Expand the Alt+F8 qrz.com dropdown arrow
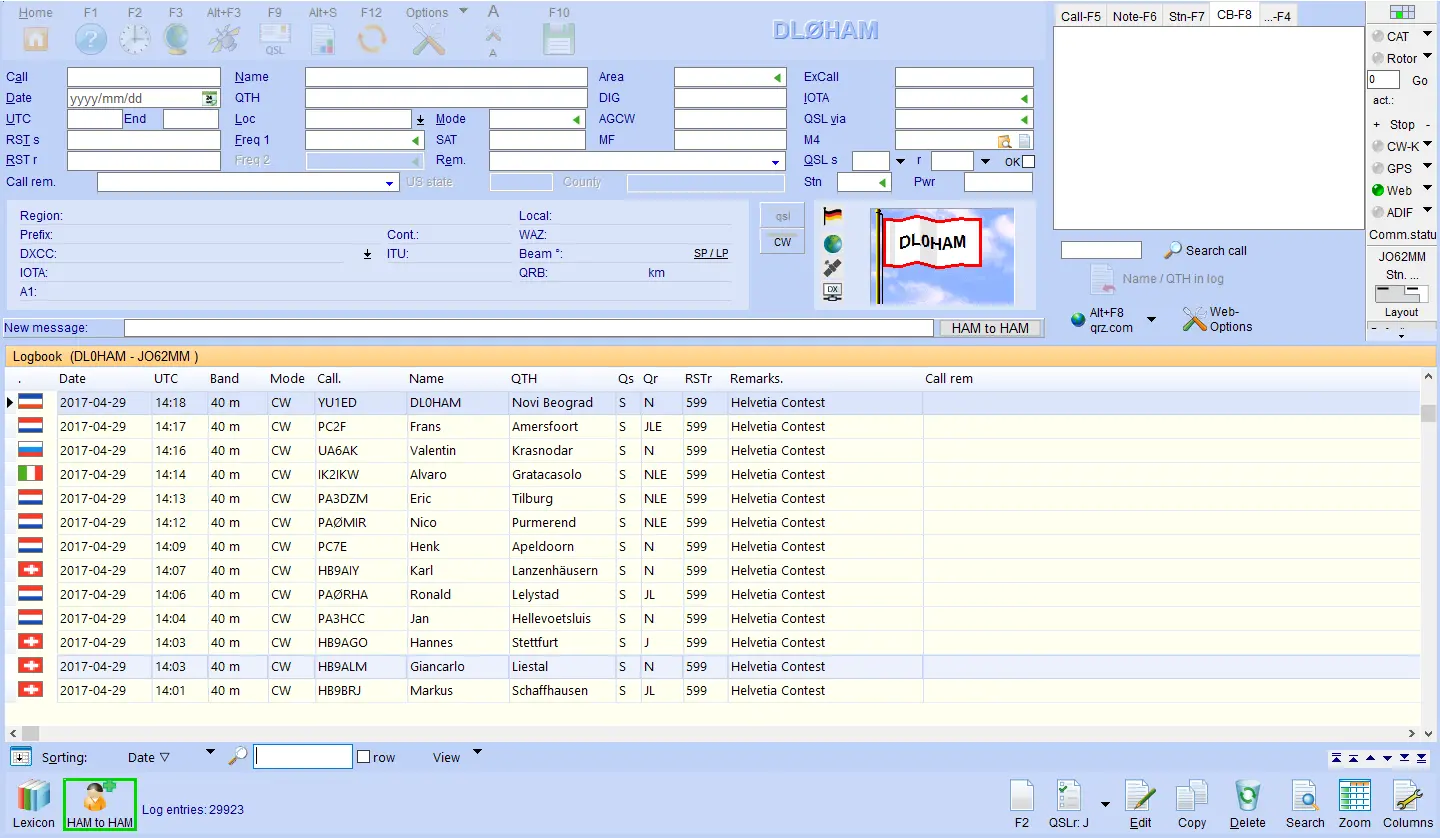The height and width of the screenshot is (838, 1440). tap(1152, 320)
